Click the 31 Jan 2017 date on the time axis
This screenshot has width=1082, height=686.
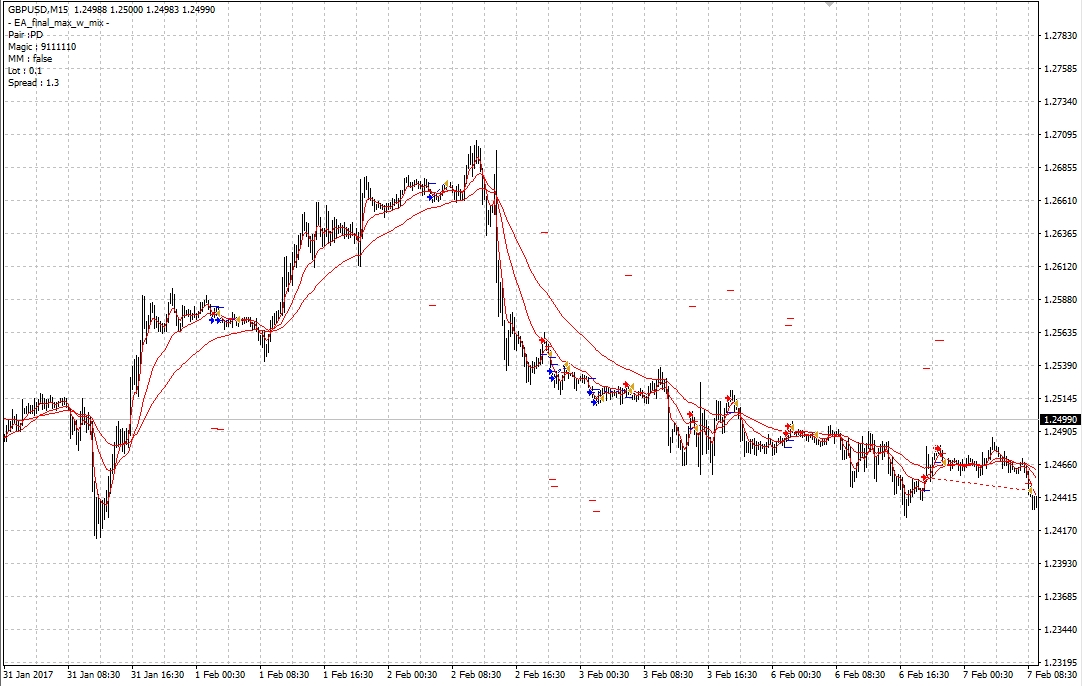(x=27, y=675)
